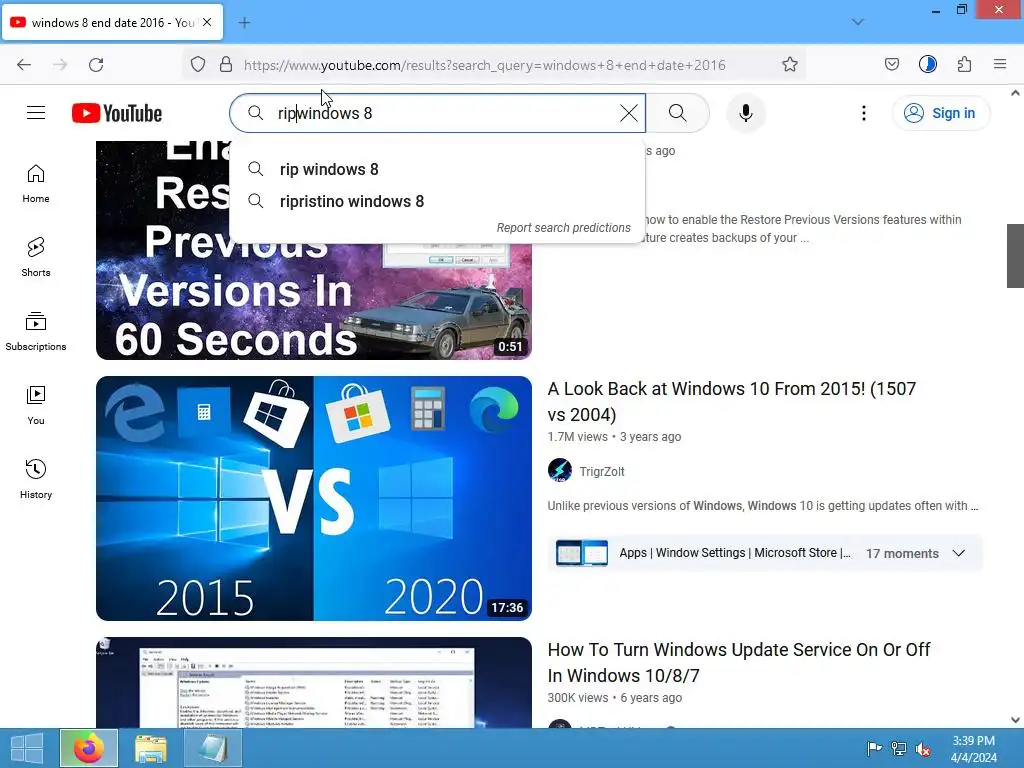The width and height of the screenshot is (1024, 768).
Task: Show site security info padlock icon
Action: pyautogui.click(x=226, y=64)
